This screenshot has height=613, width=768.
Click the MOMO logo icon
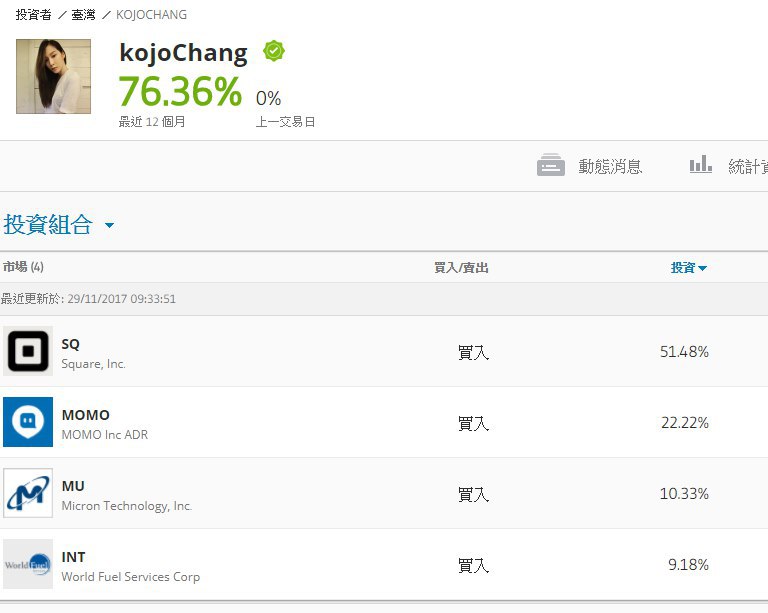pyautogui.click(x=28, y=422)
